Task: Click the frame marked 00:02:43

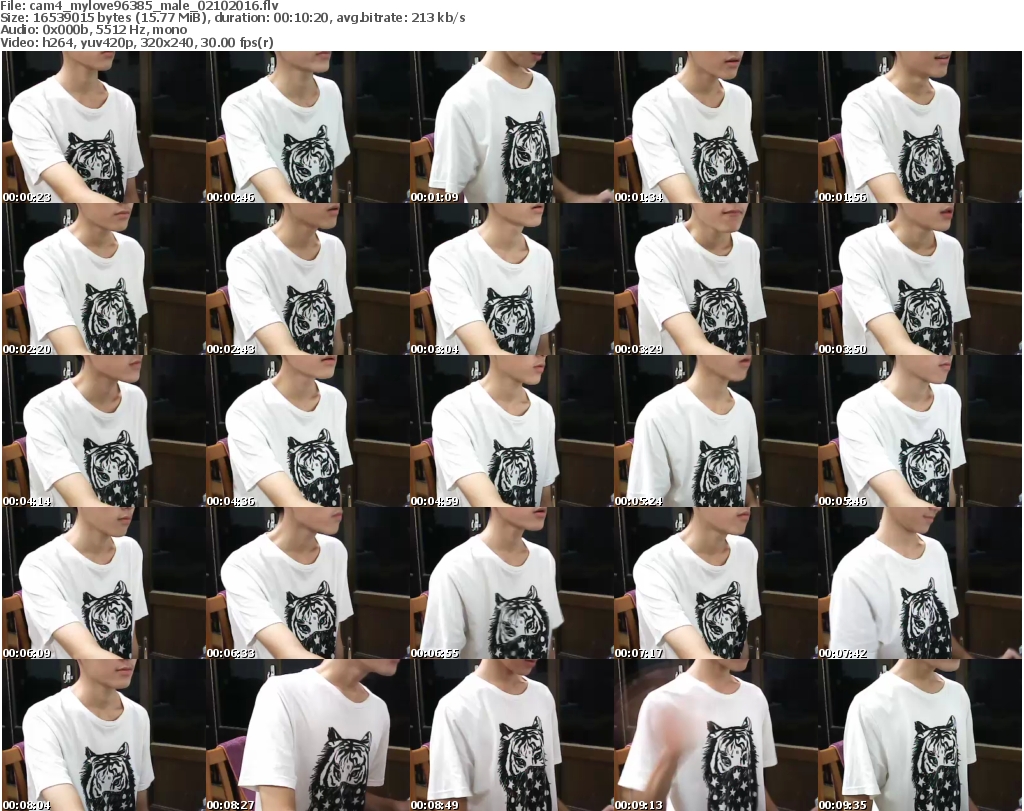Action: click(308, 279)
